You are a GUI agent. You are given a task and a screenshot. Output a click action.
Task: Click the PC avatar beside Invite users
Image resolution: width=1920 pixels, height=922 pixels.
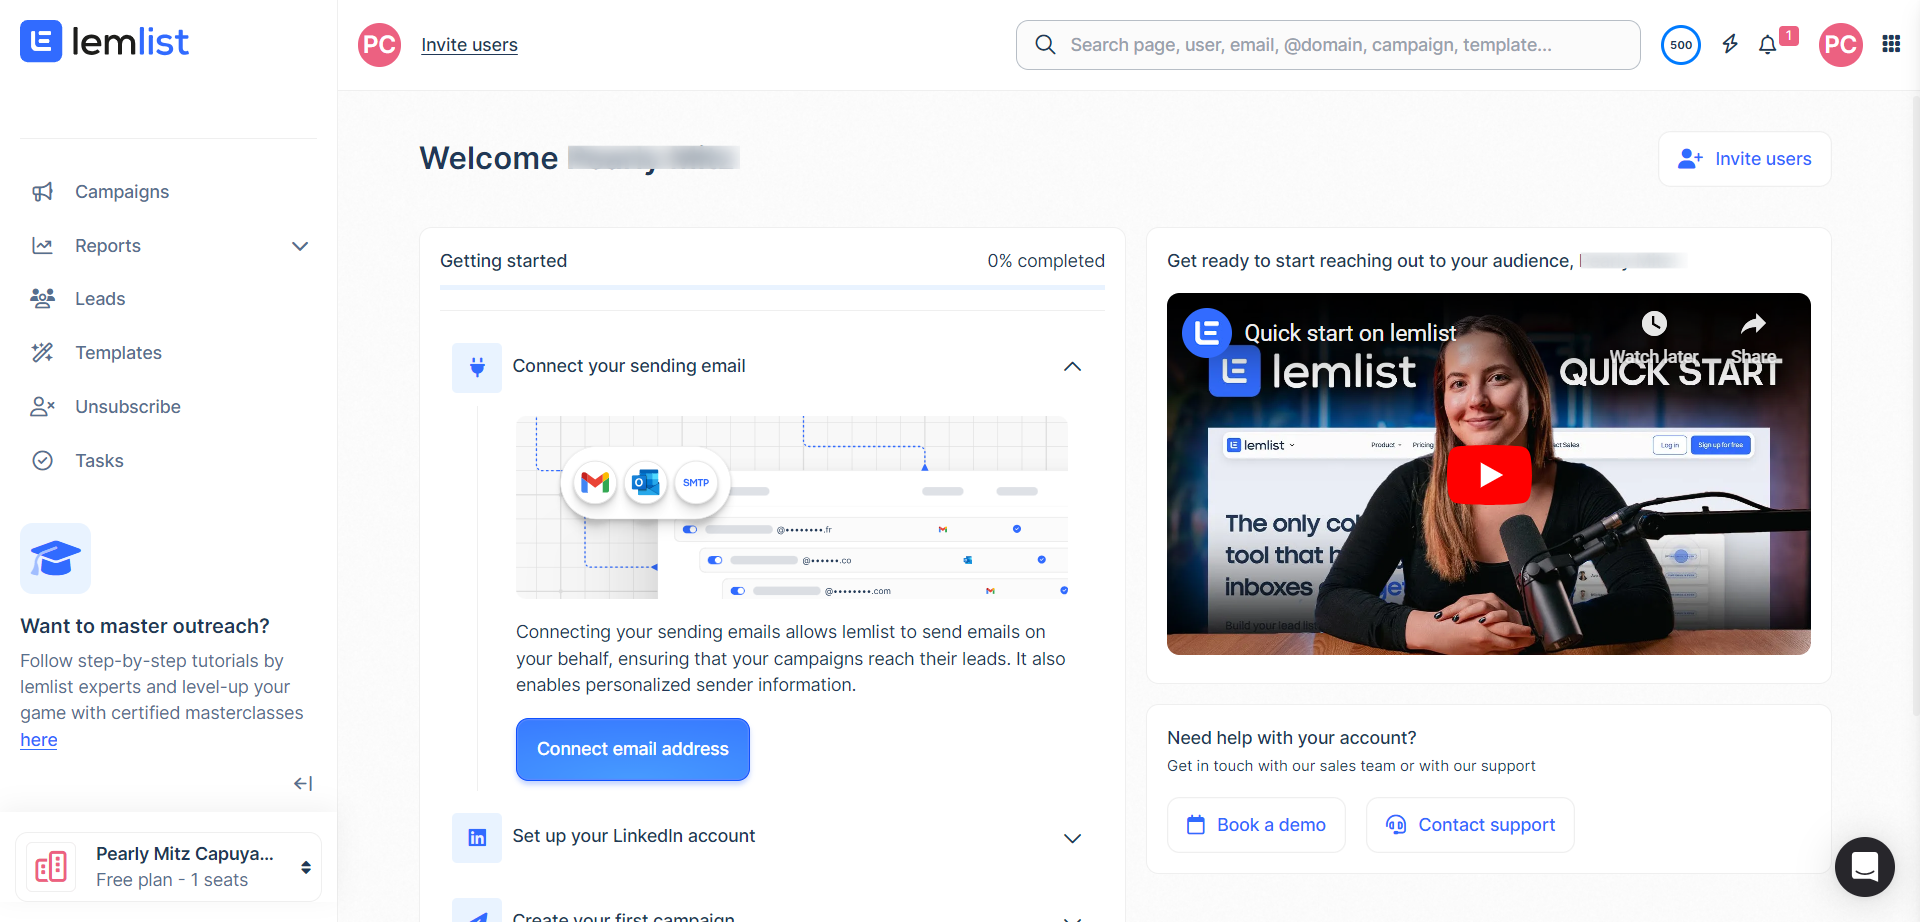pyautogui.click(x=379, y=45)
